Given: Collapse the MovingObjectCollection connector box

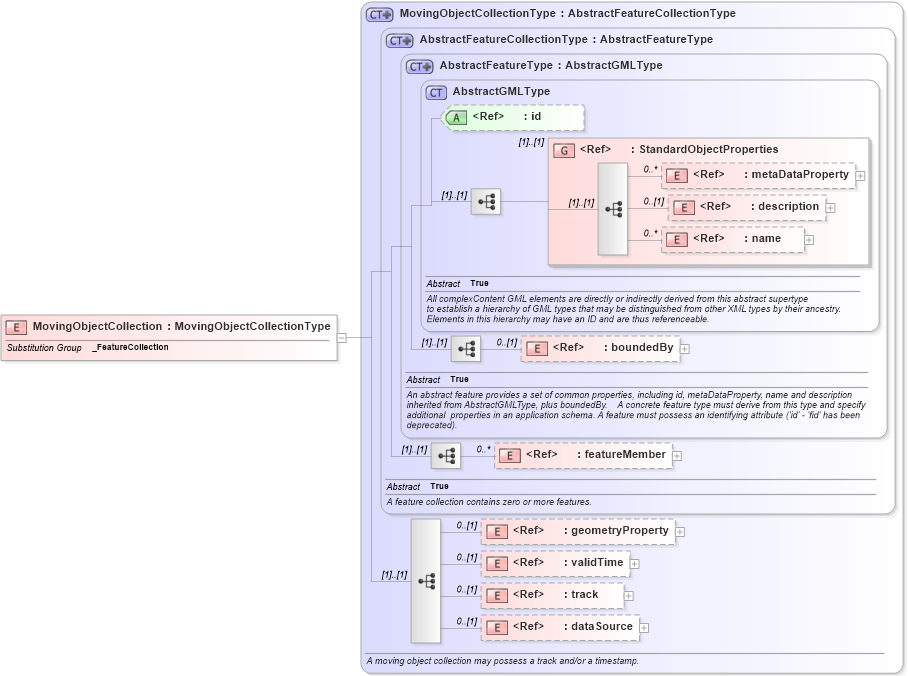Looking at the screenshot, I should [x=342, y=337].
